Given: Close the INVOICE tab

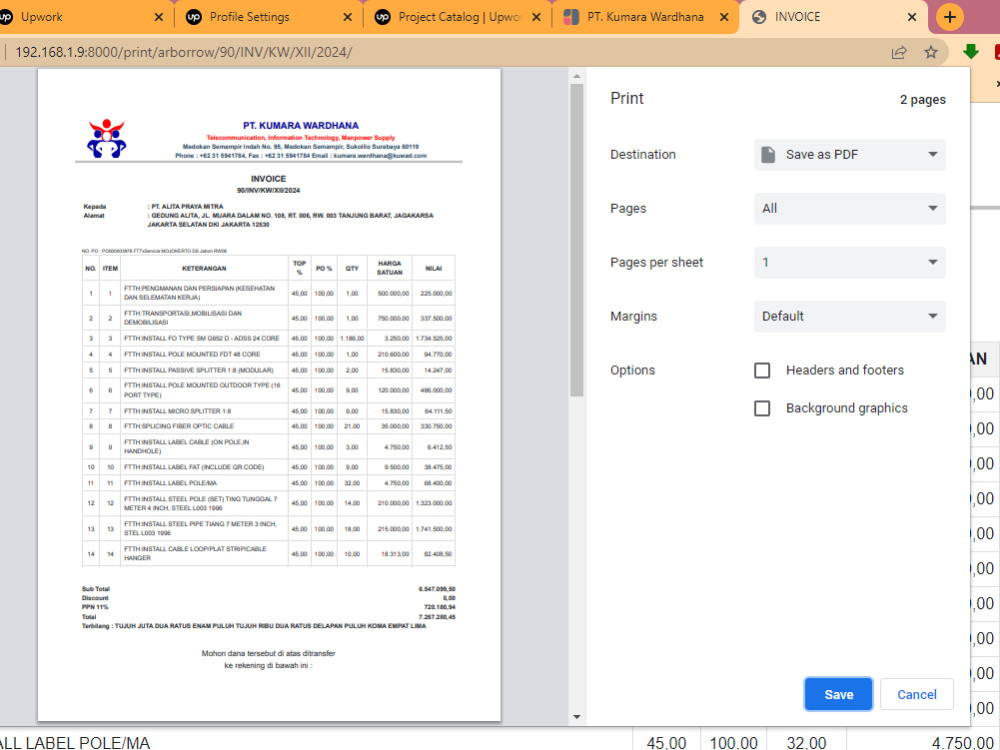Looking at the screenshot, I should pyautogui.click(x=912, y=17).
